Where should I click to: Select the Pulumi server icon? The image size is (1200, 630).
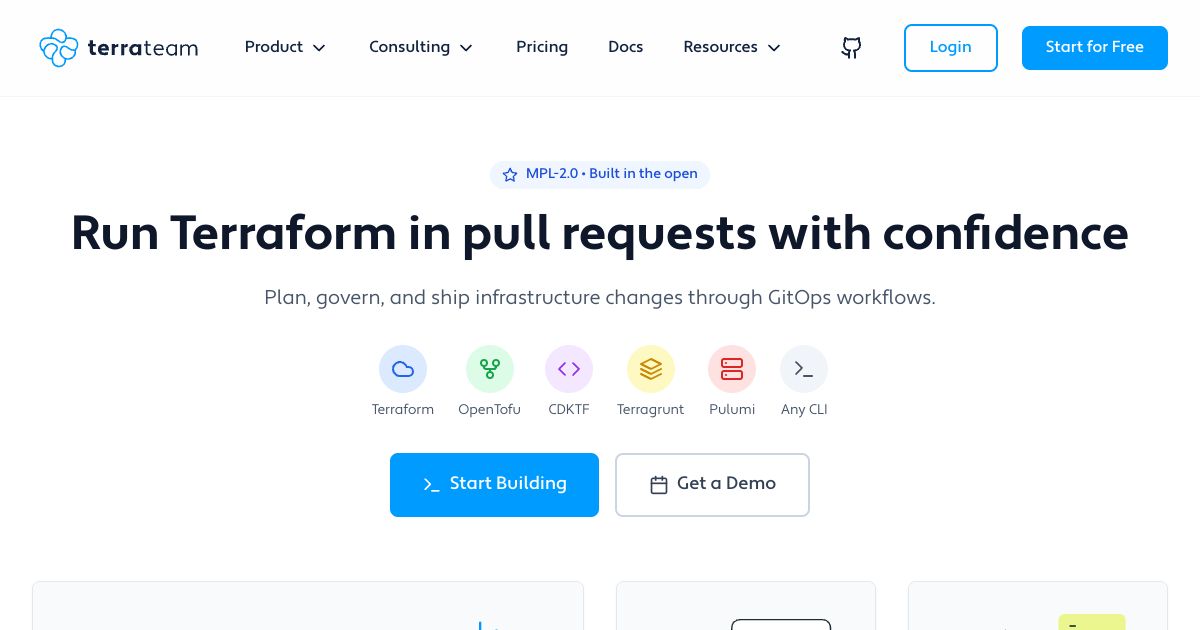(732, 369)
